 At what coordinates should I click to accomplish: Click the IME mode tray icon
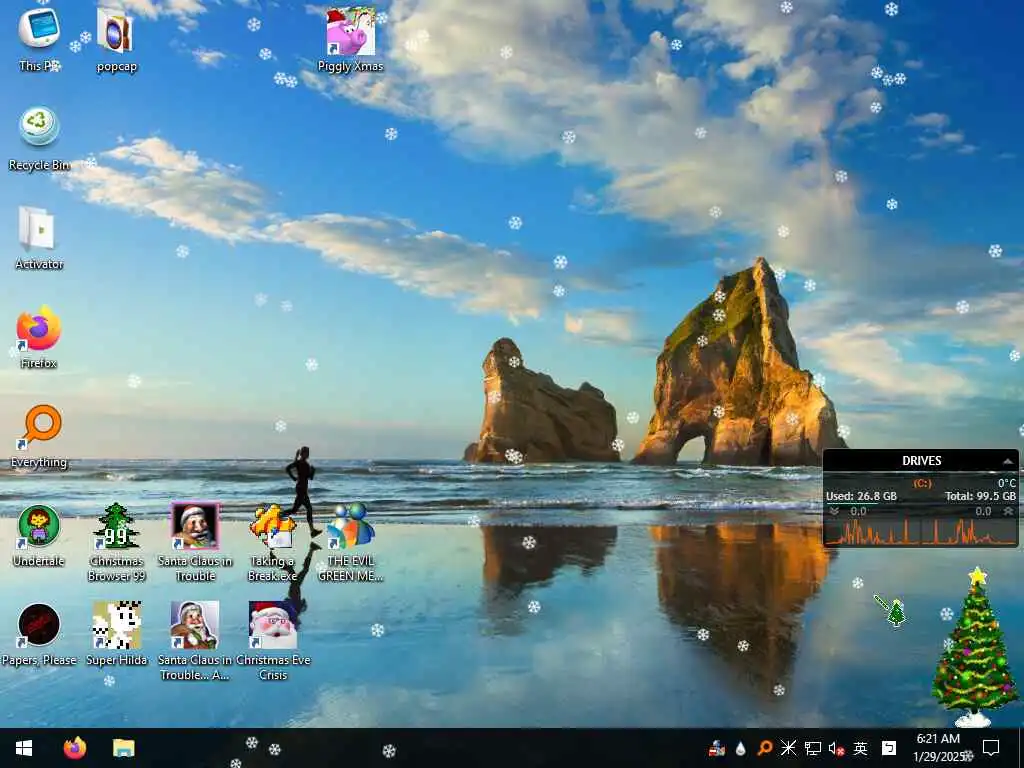(x=889, y=748)
